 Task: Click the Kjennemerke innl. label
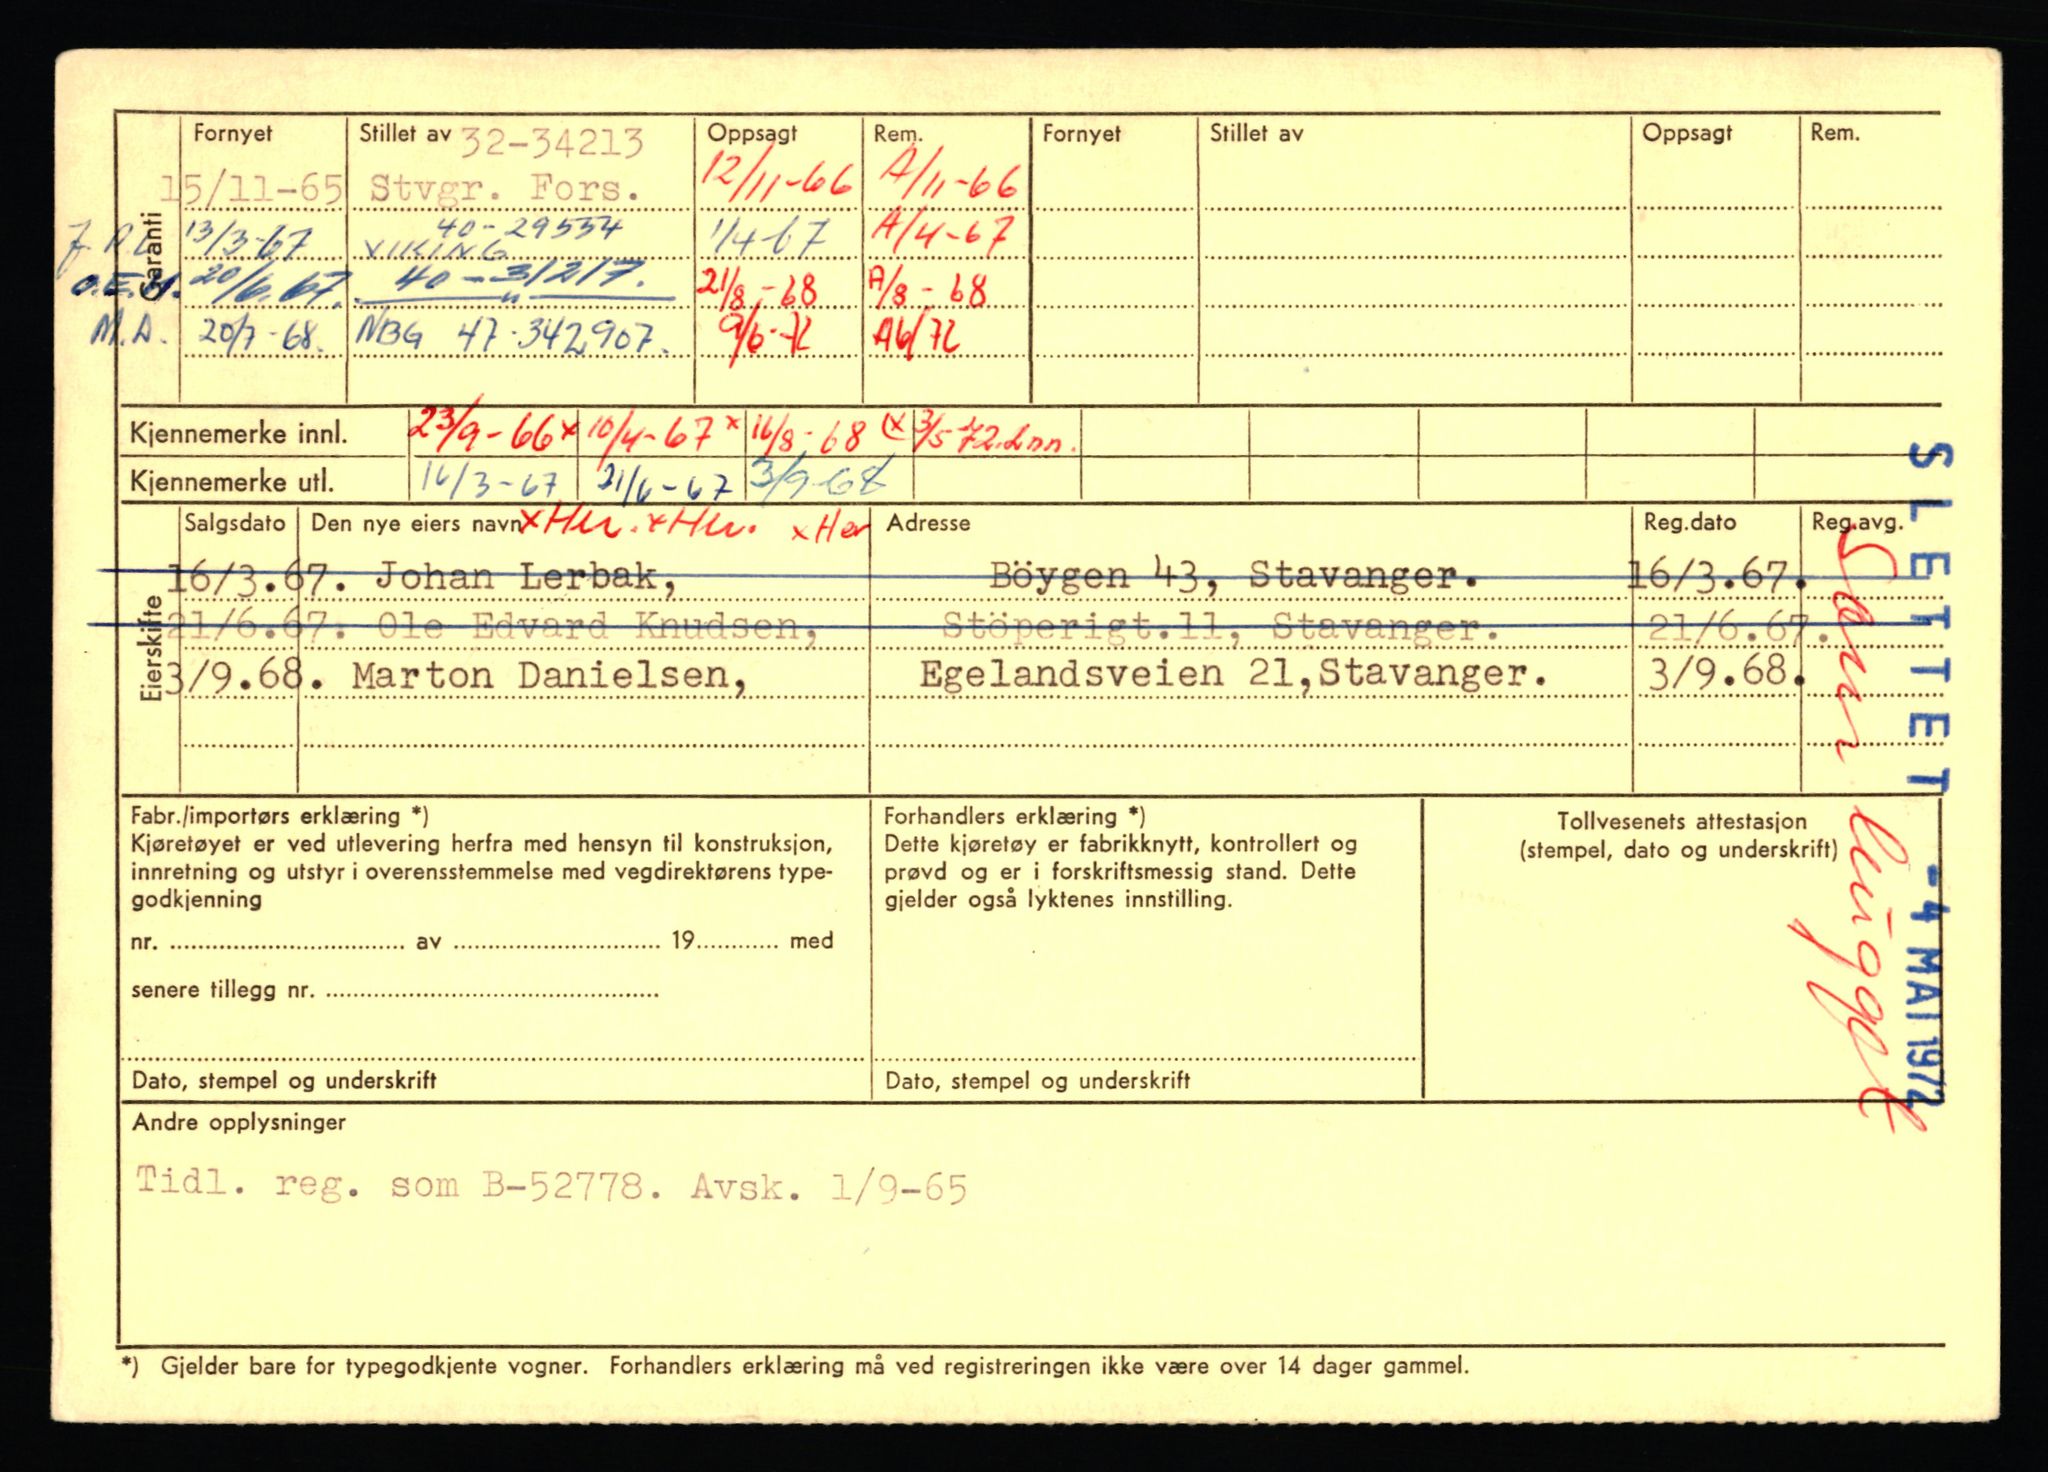pyautogui.click(x=239, y=435)
